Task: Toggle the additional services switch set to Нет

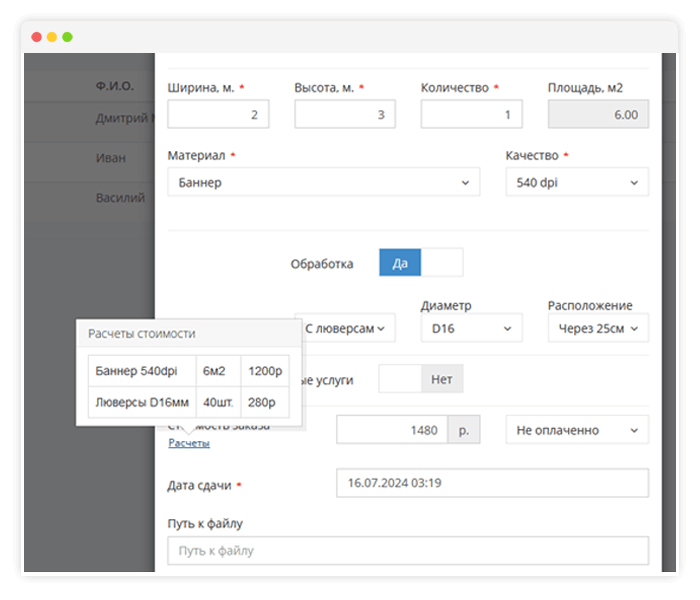Action: pos(421,379)
